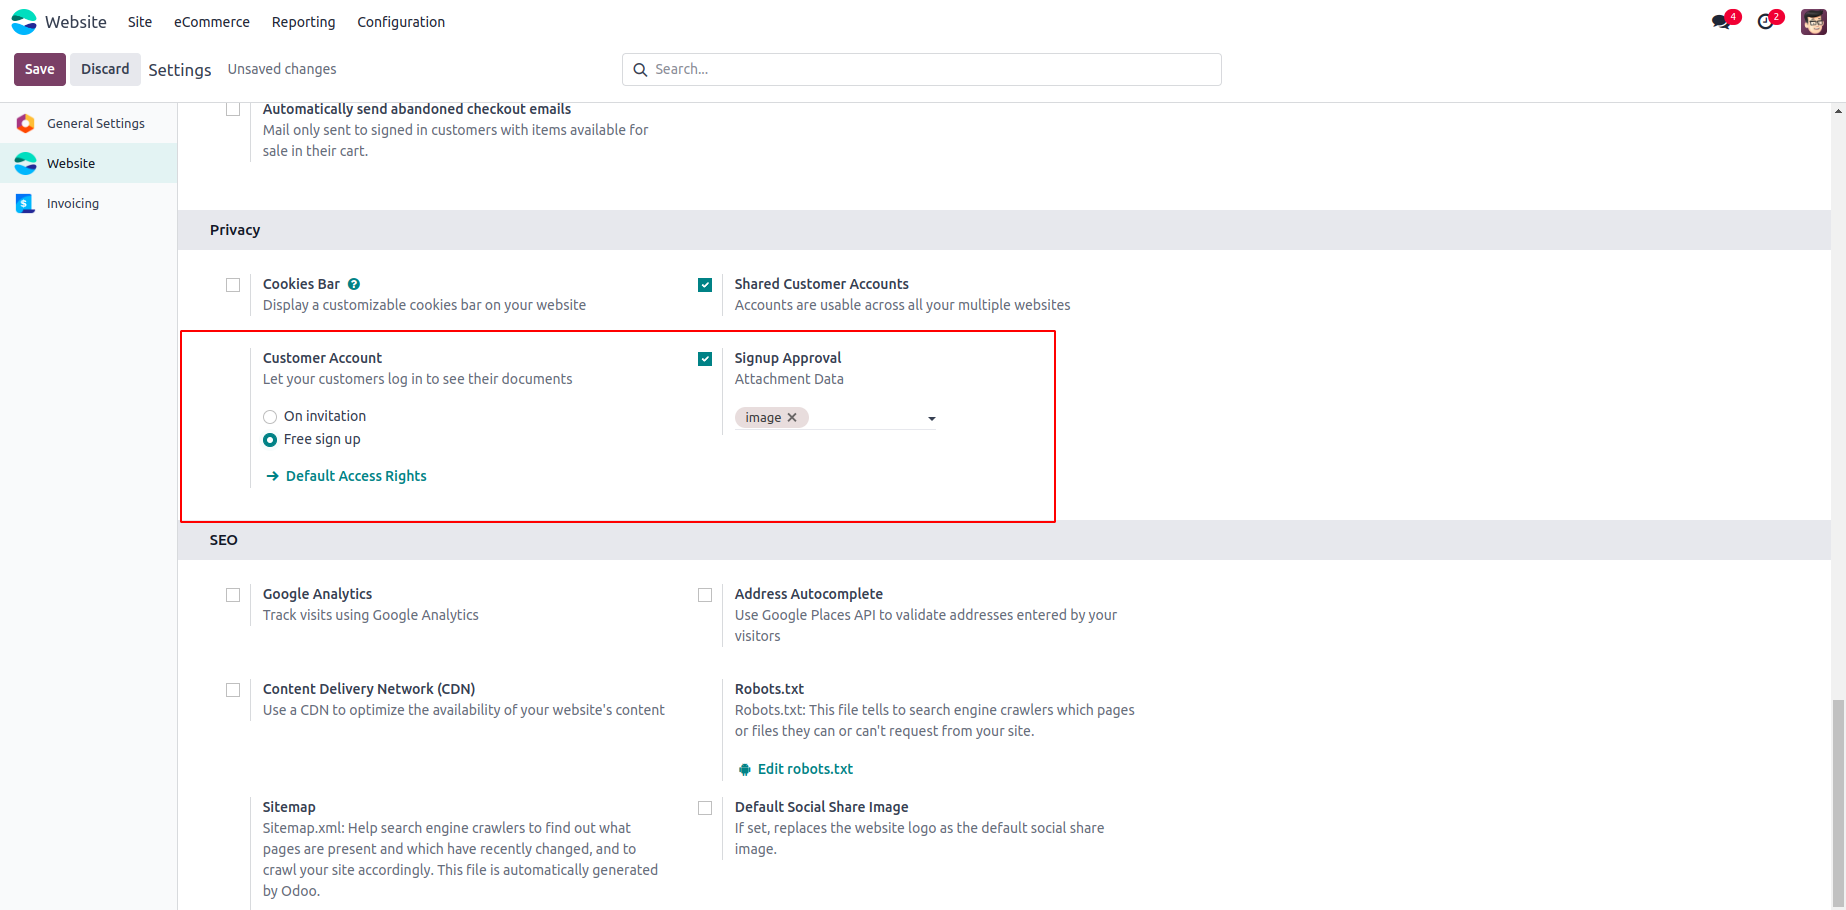Viewport: 1846px width, 910px height.
Task: Click into the Search settings field
Action: coord(930,70)
